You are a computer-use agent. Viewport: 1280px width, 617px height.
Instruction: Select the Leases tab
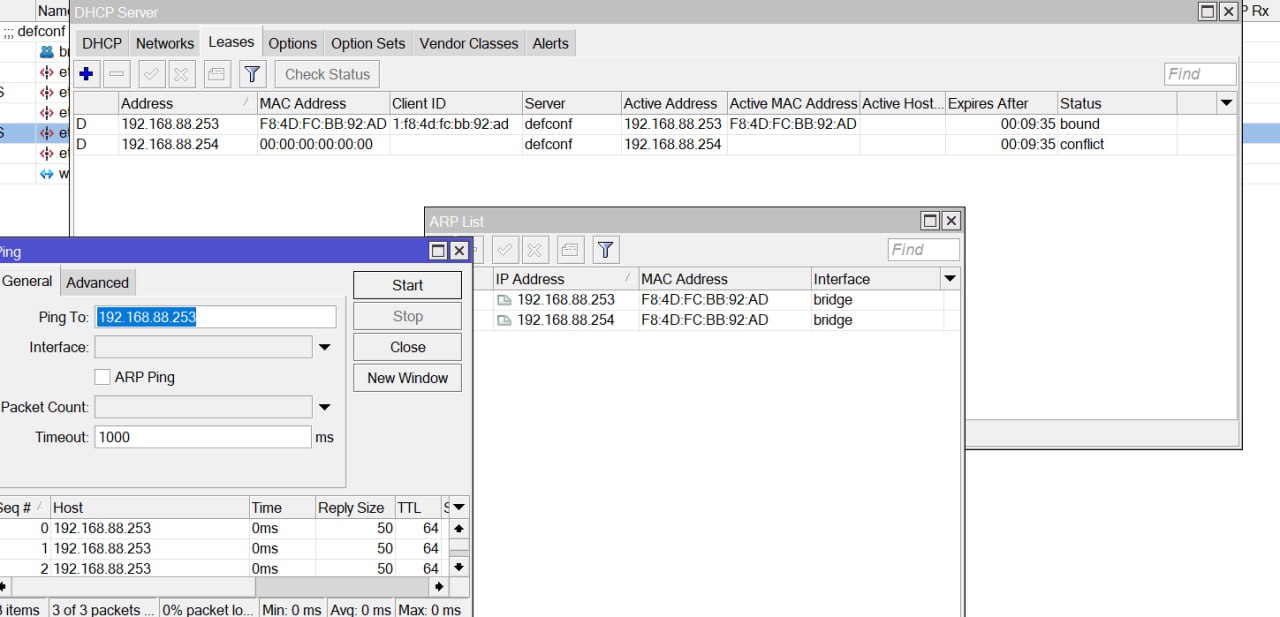[231, 42]
